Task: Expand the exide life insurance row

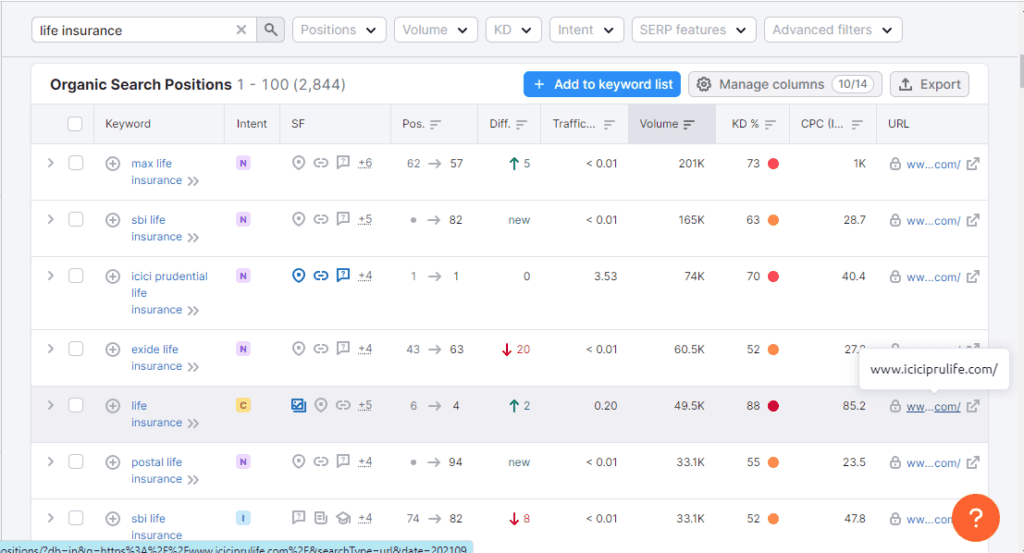Action: 50,349
